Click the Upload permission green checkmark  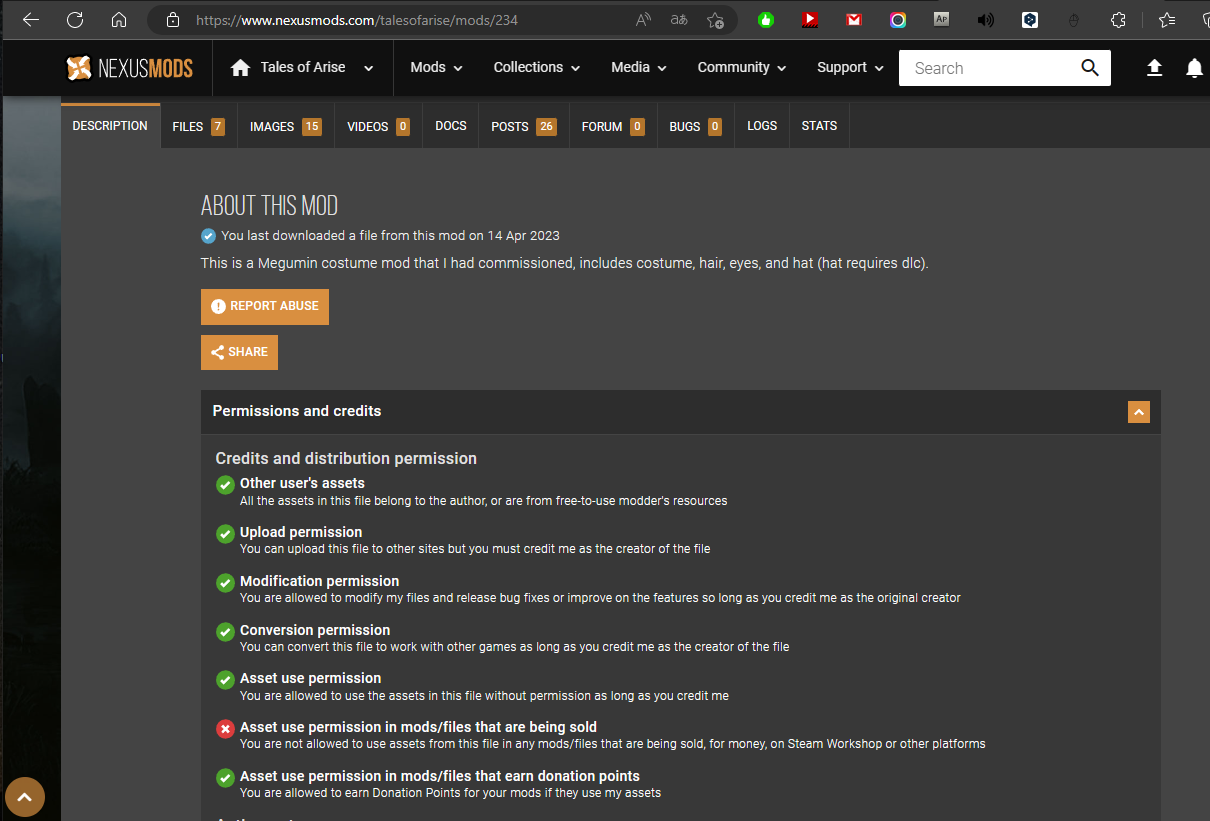[x=225, y=534]
